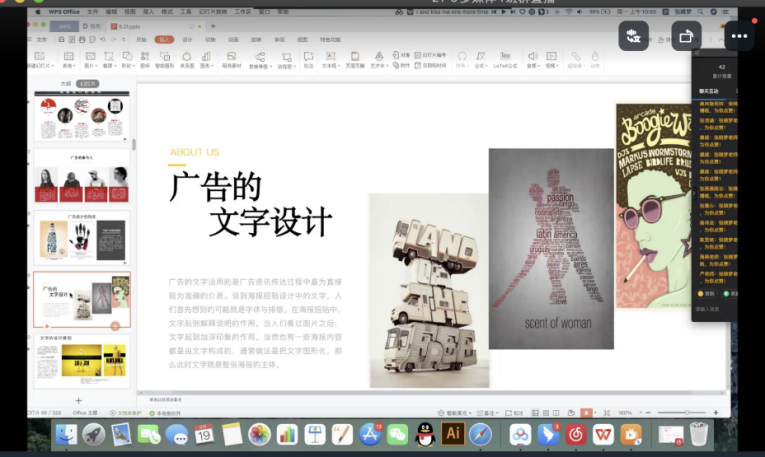This screenshot has height=457, width=765.
Task: Expand the slideshow play button dropdown arrow
Action: 597,413
